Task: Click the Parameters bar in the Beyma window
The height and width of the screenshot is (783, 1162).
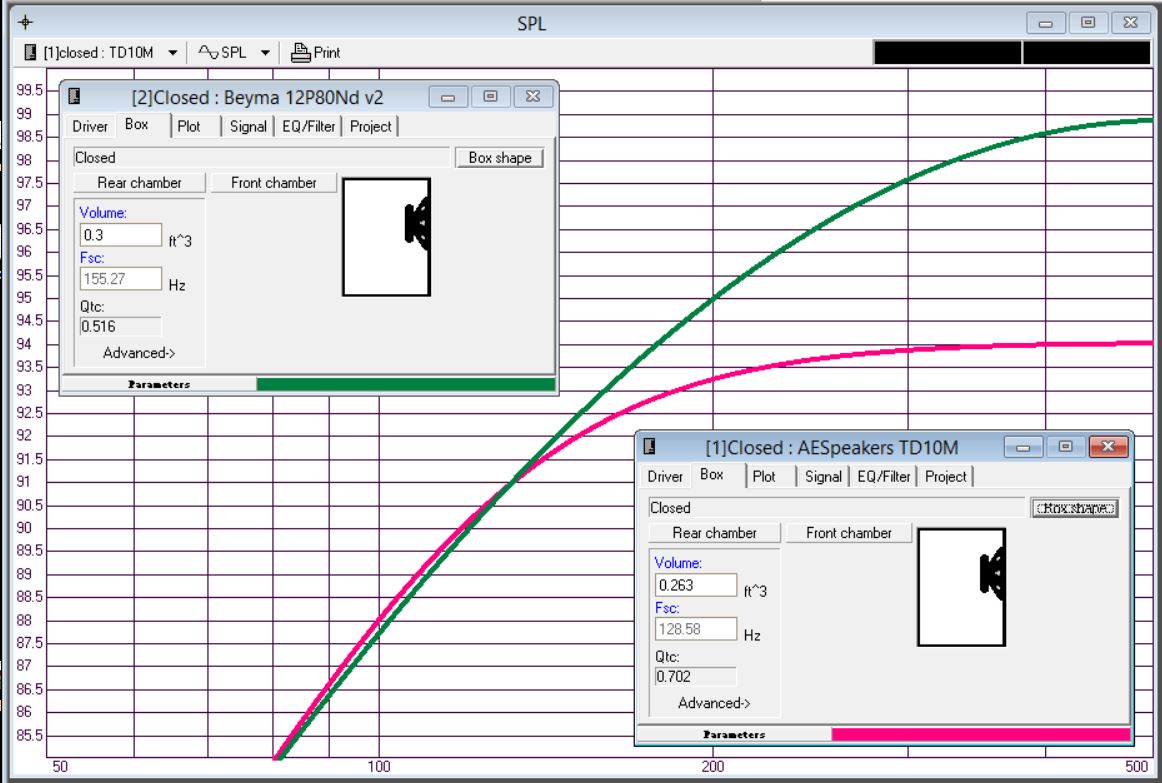Action: tap(159, 384)
